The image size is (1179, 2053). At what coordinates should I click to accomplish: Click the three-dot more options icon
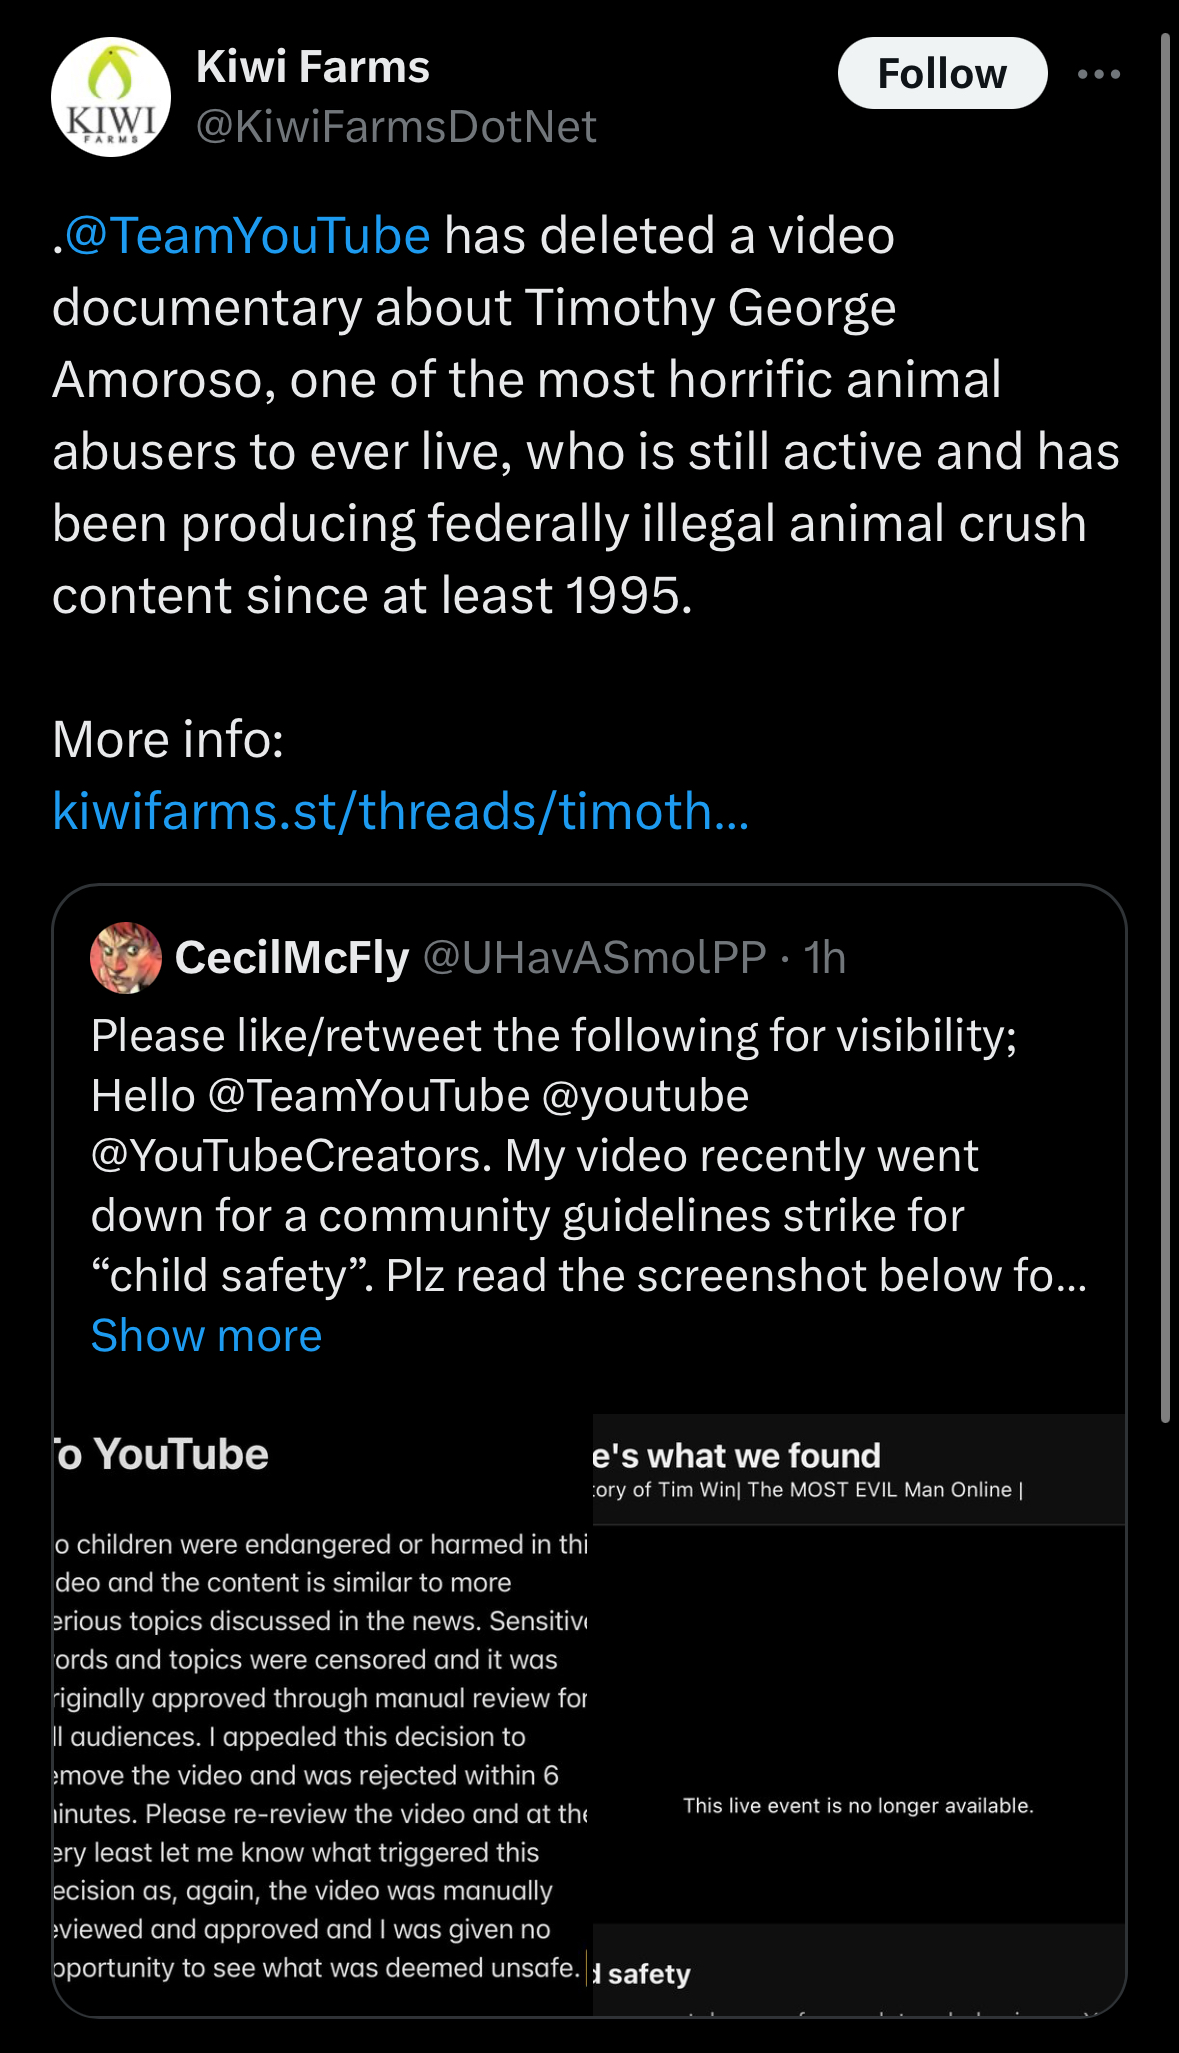(1099, 74)
